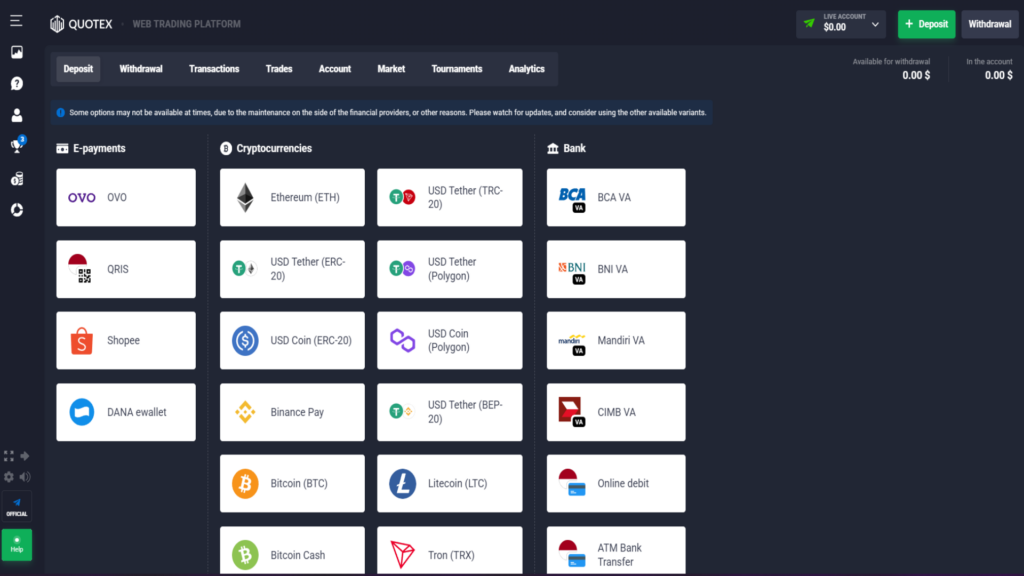Choose ATM Bank Transfer option
This screenshot has height=576, width=1024.
coord(616,551)
